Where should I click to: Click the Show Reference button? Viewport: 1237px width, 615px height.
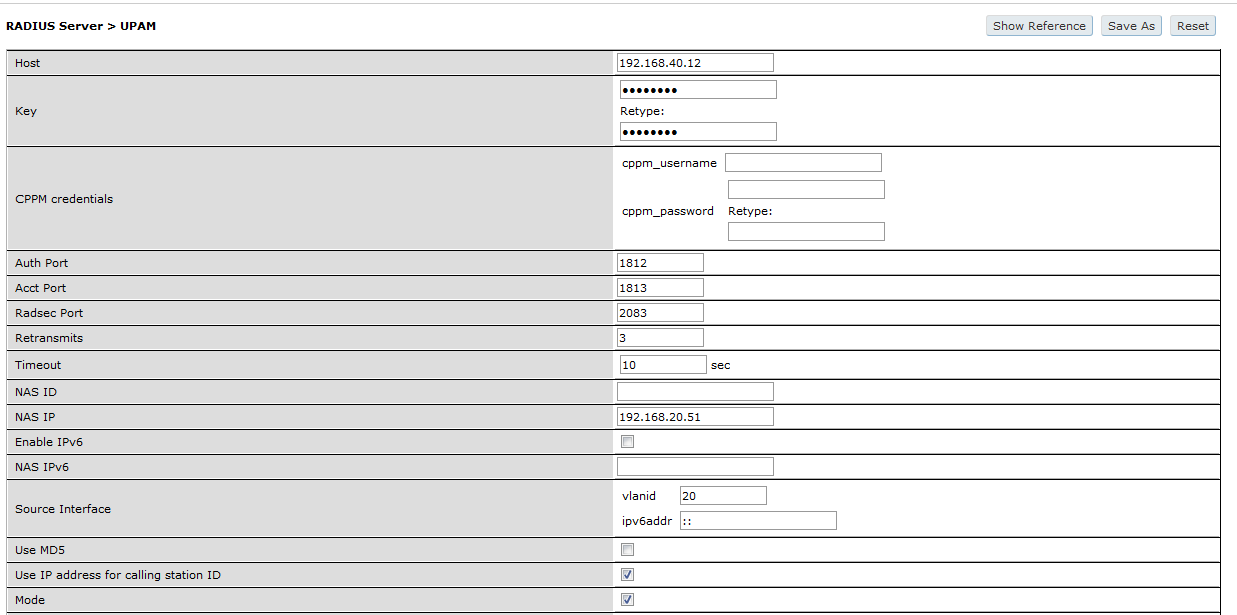pos(1039,26)
